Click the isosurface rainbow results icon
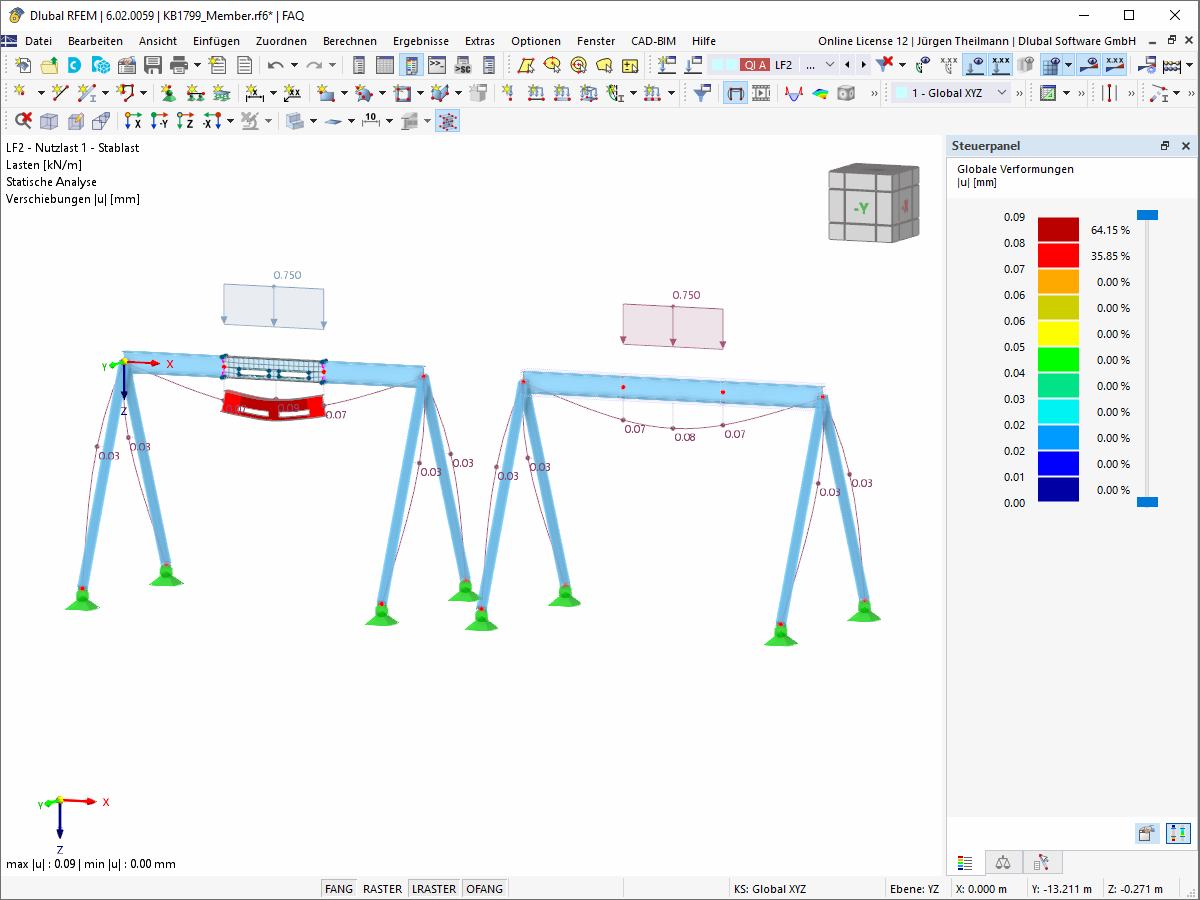1200x900 pixels. pyautogui.click(x=820, y=93)
